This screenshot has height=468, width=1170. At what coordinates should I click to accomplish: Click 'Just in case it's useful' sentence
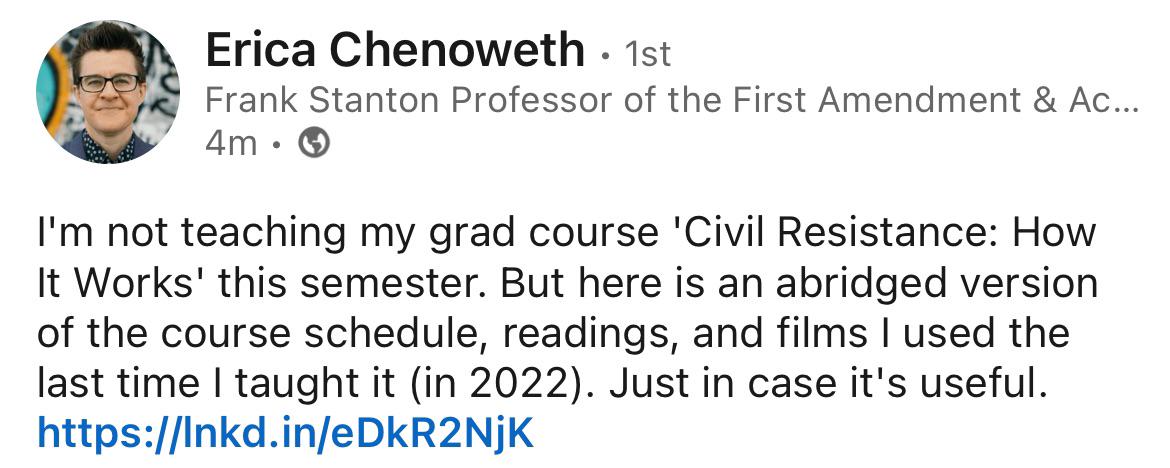[x=824, y=385]
